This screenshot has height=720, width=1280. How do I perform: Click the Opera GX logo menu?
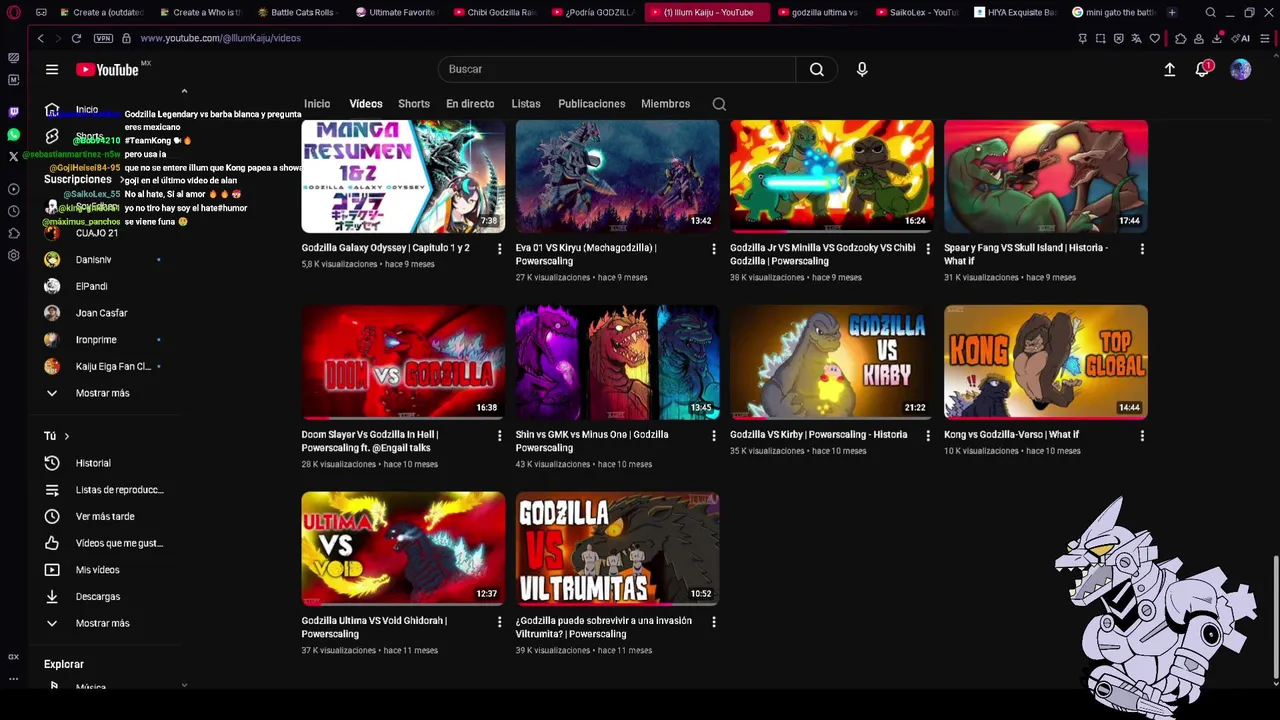tap(13, 12)
